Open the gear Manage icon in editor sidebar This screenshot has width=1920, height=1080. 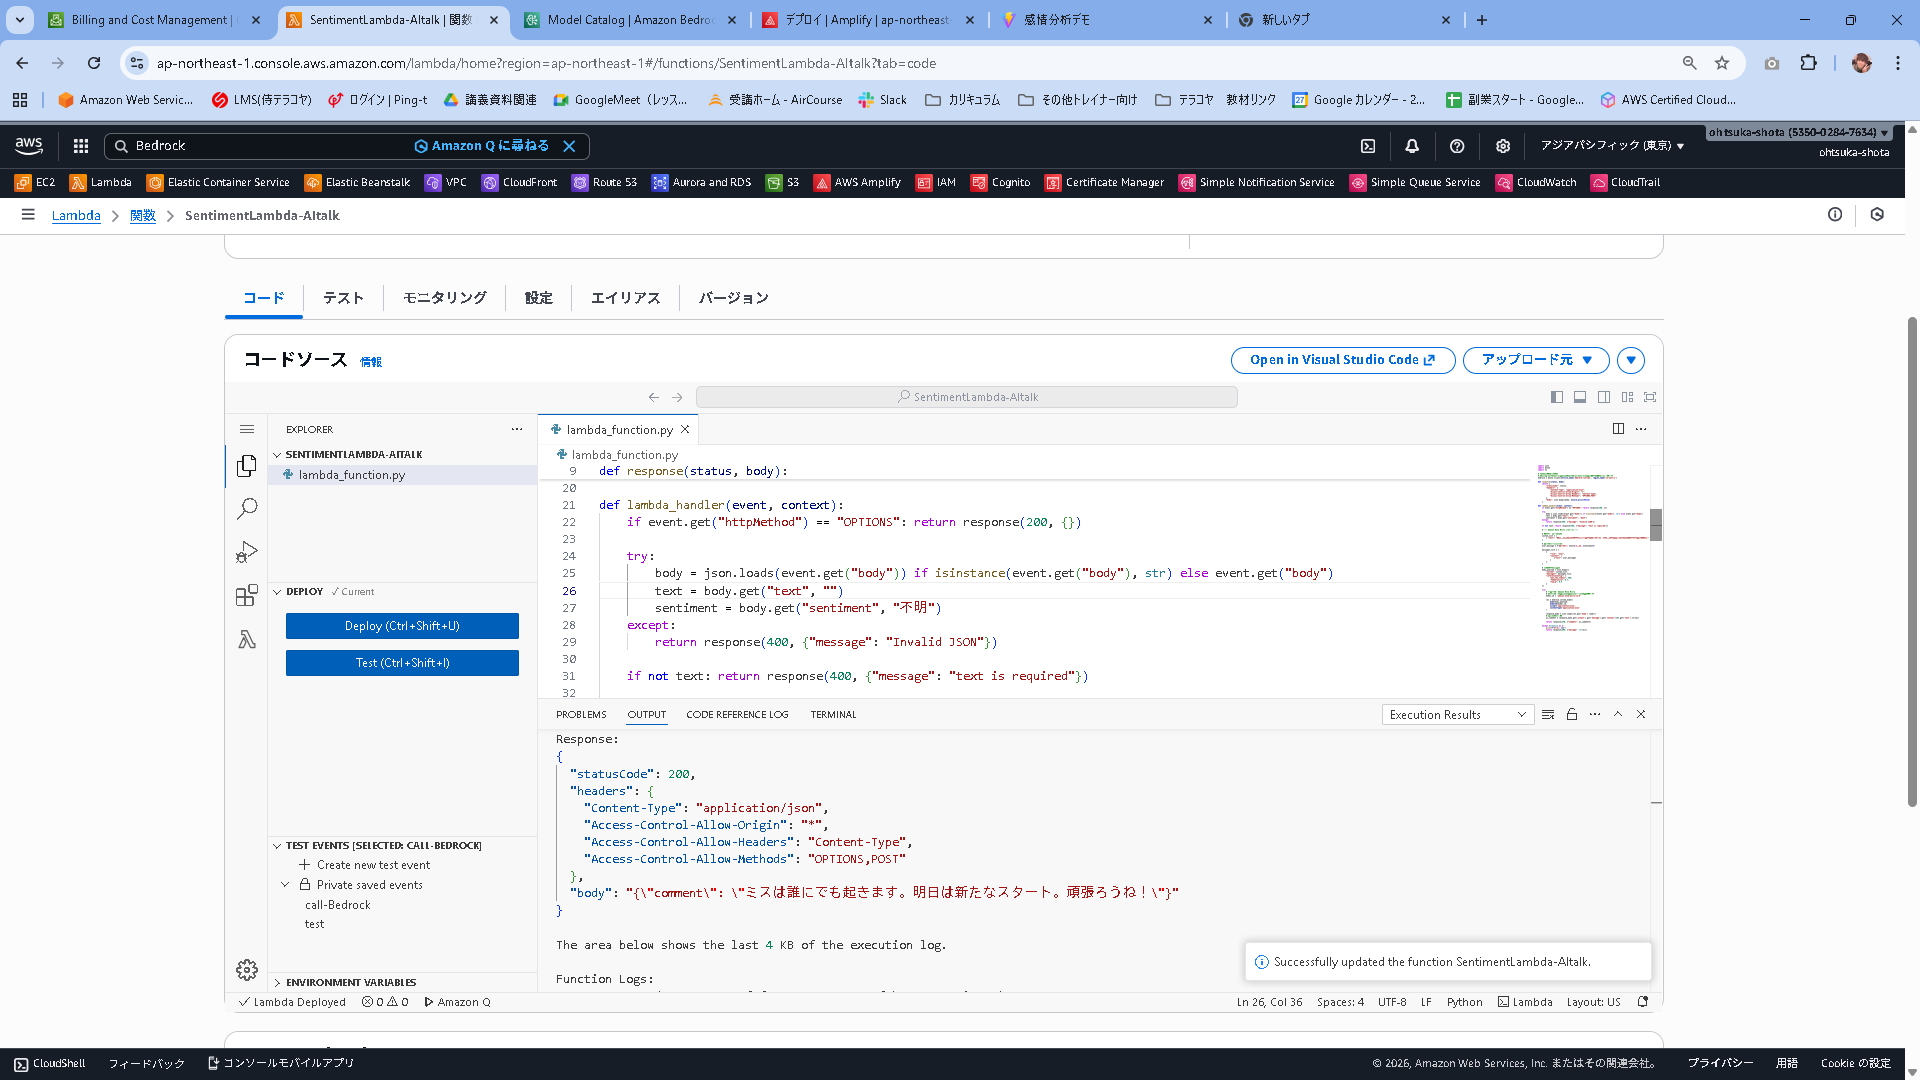[247, 969]
